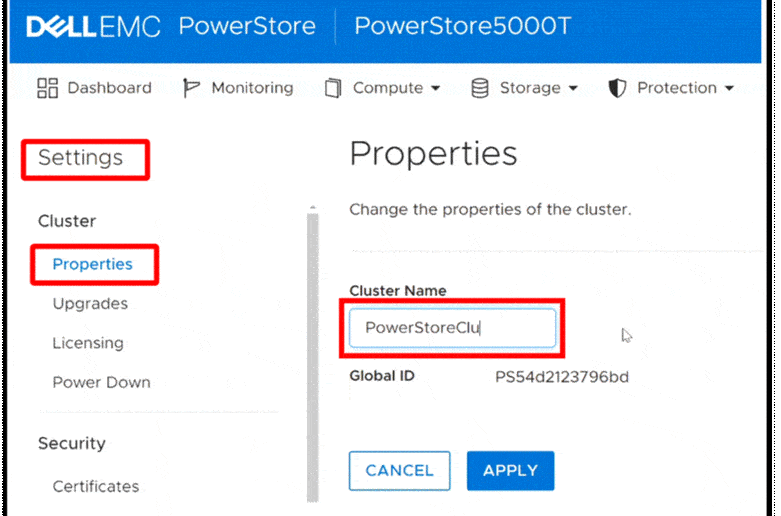Click the APPLY button

pos(511,471)
